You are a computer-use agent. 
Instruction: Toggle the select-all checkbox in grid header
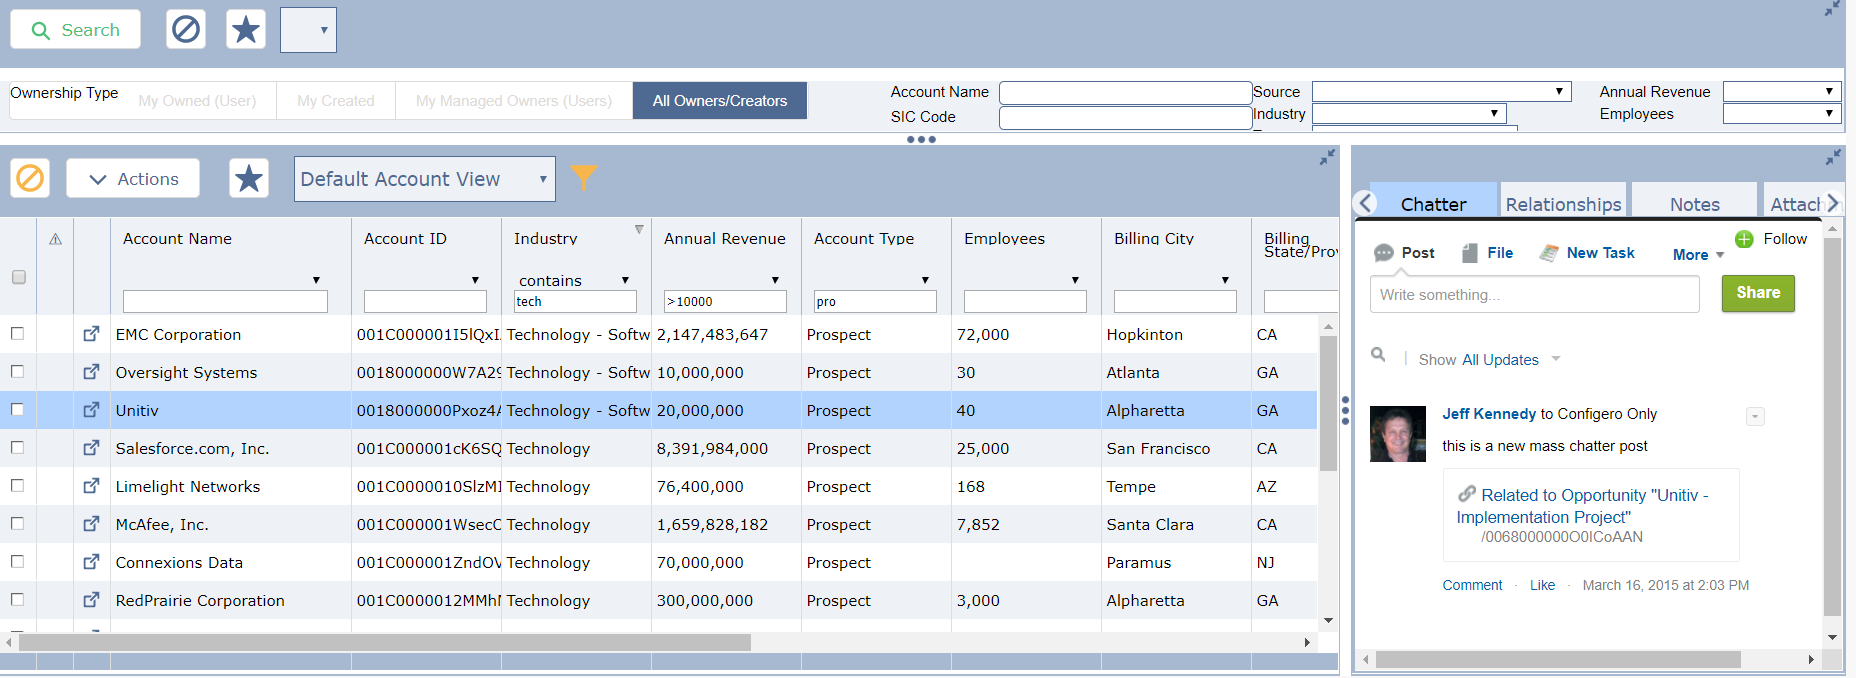[x=18, y=277]
